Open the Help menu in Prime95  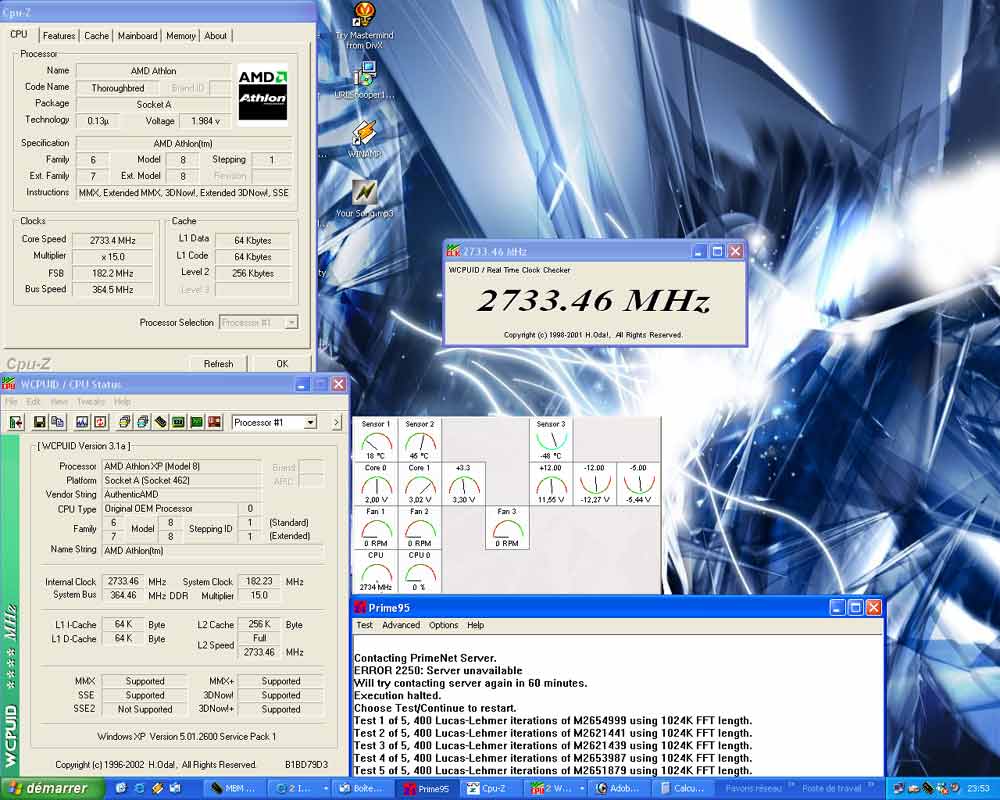click(x=476, y=625)
